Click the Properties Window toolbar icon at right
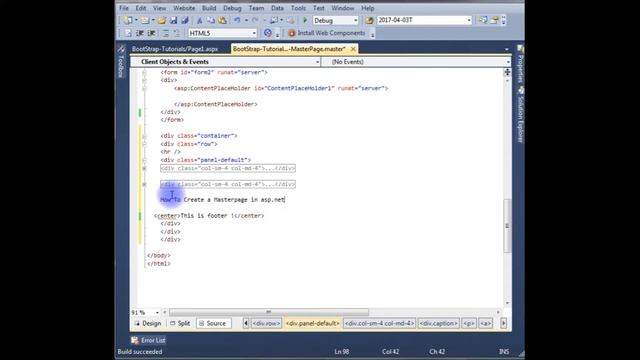The height and width of the screenshot is (360, 640). point(494,20)
